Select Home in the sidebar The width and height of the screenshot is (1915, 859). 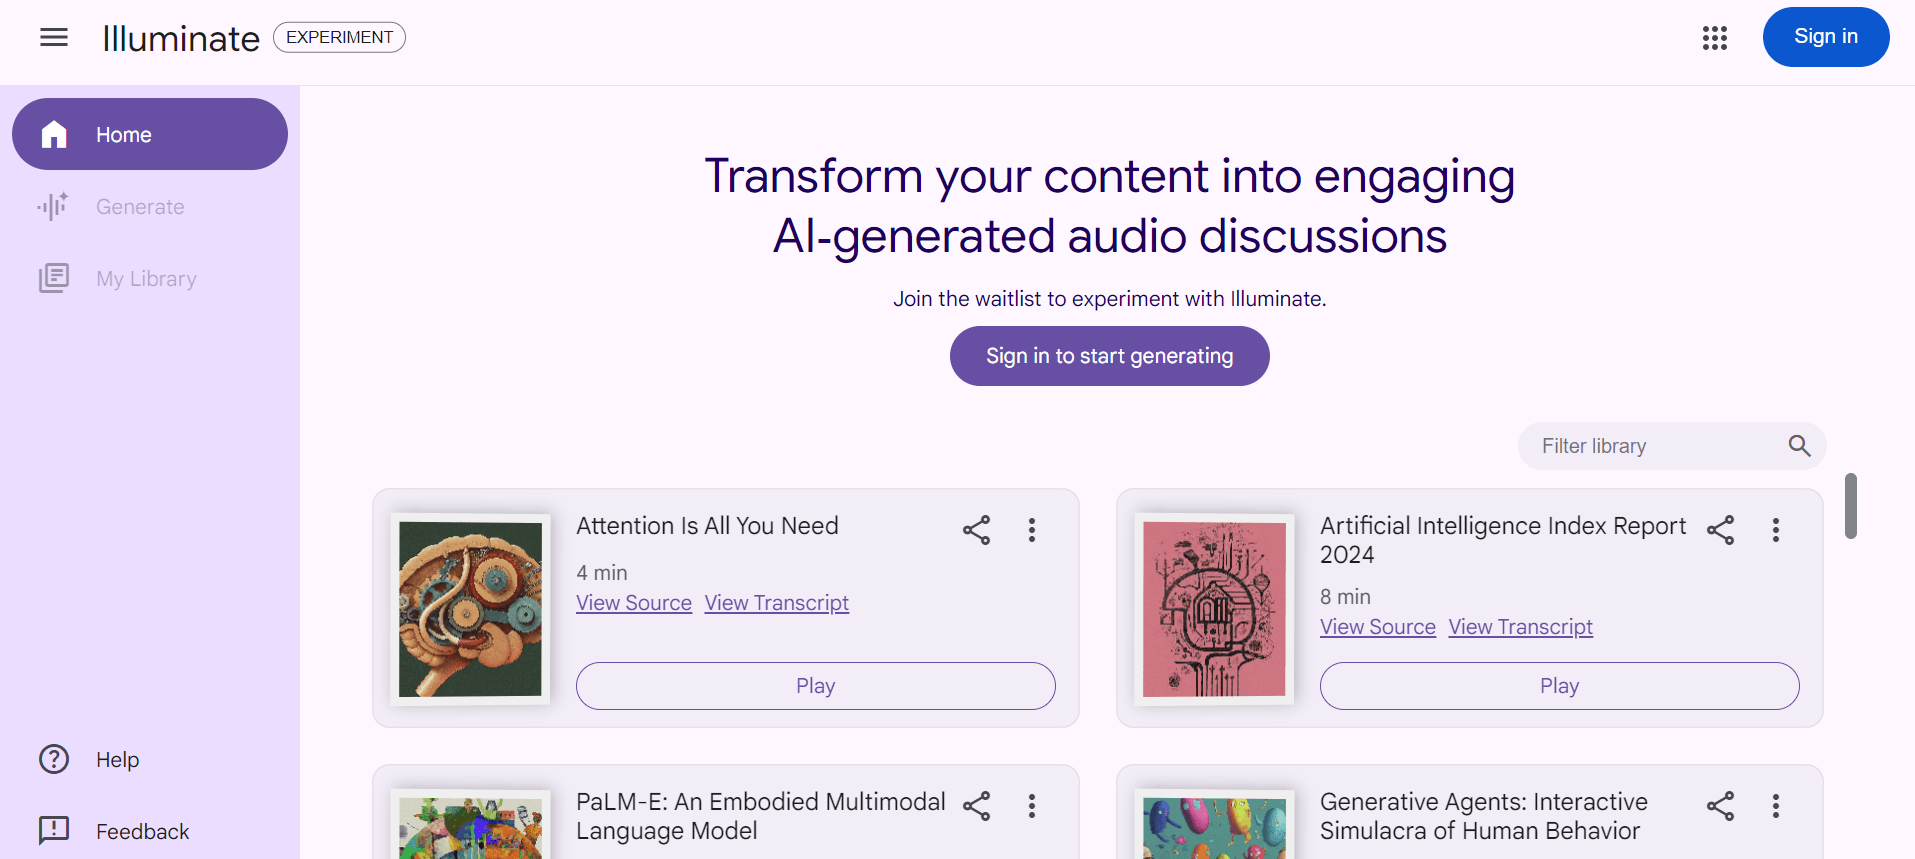coord(150,134)
